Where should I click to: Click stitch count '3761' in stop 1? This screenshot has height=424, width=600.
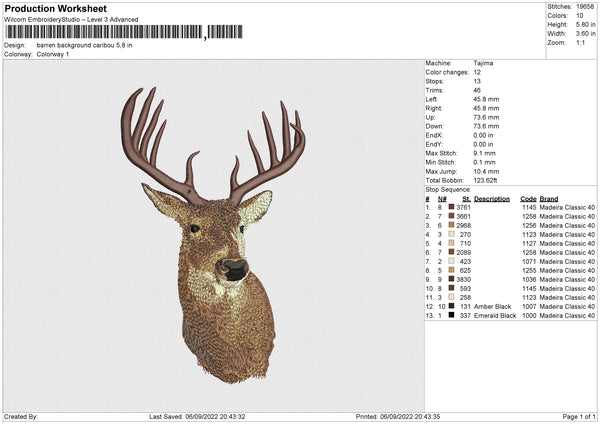click(463, 207)
